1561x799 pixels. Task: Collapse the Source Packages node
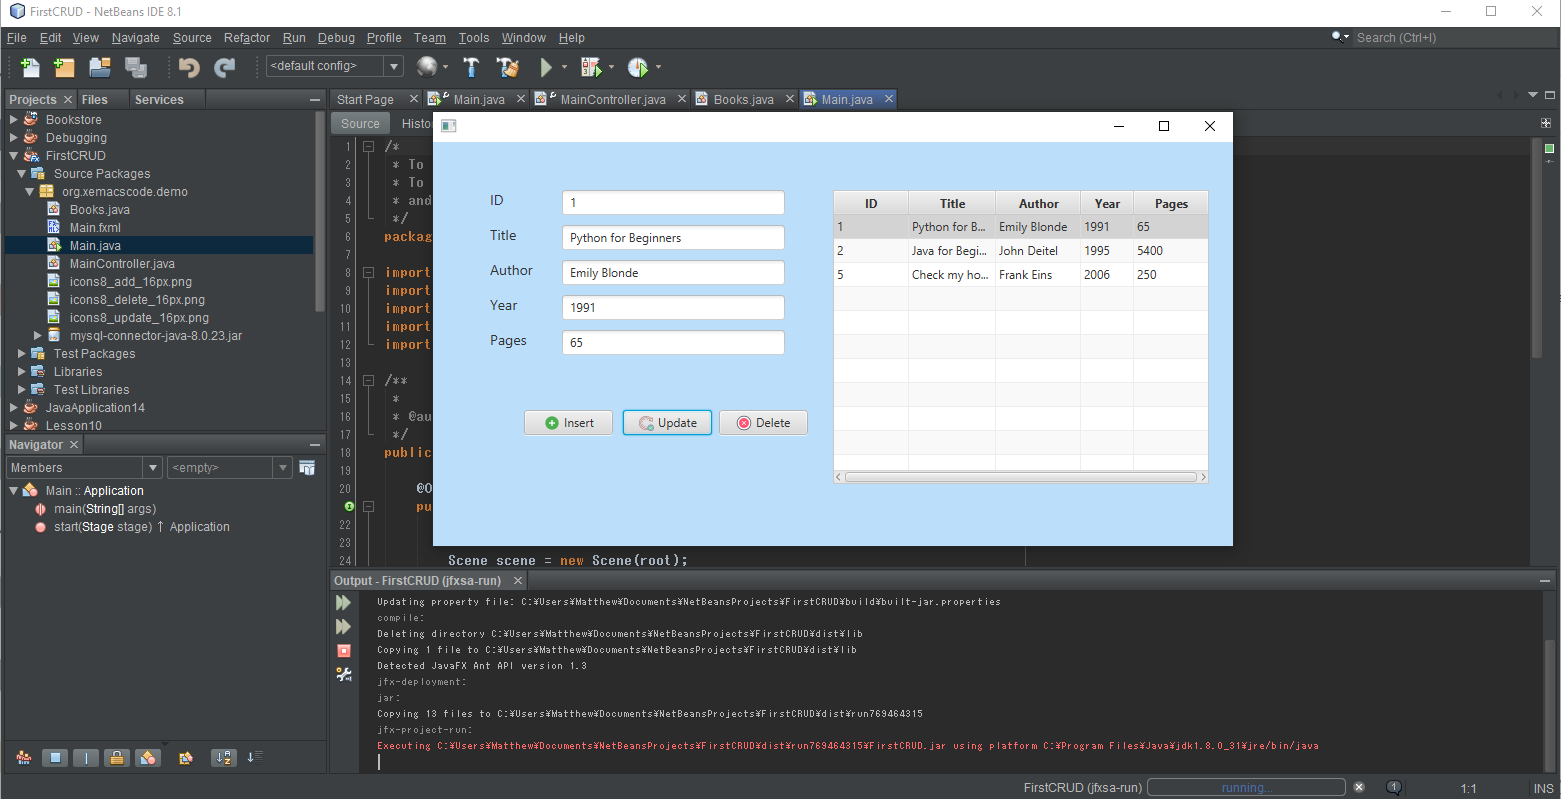pos(21,174)
